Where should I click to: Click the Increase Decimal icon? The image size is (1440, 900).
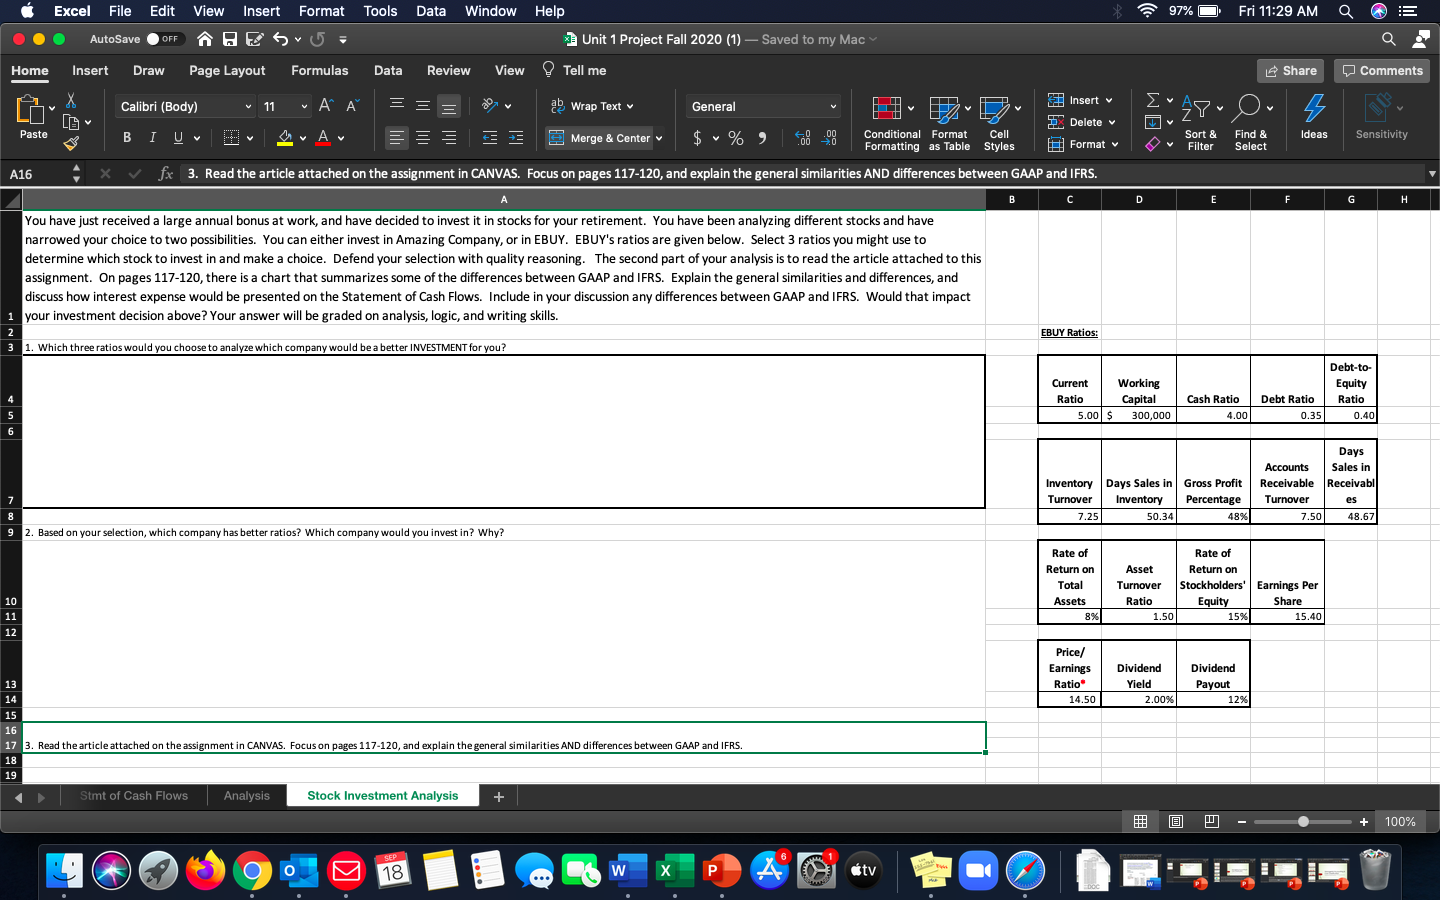click(x=803, y=138)
